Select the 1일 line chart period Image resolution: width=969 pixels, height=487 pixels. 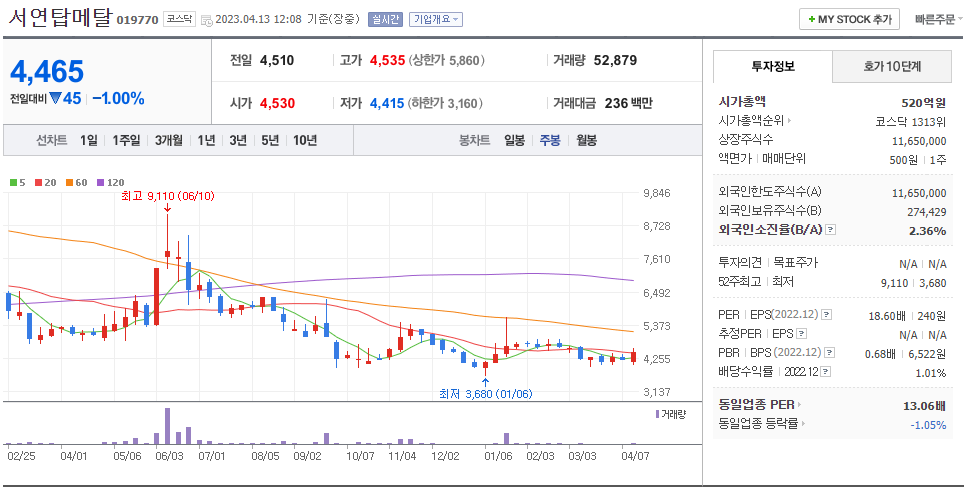coord(88,141)
